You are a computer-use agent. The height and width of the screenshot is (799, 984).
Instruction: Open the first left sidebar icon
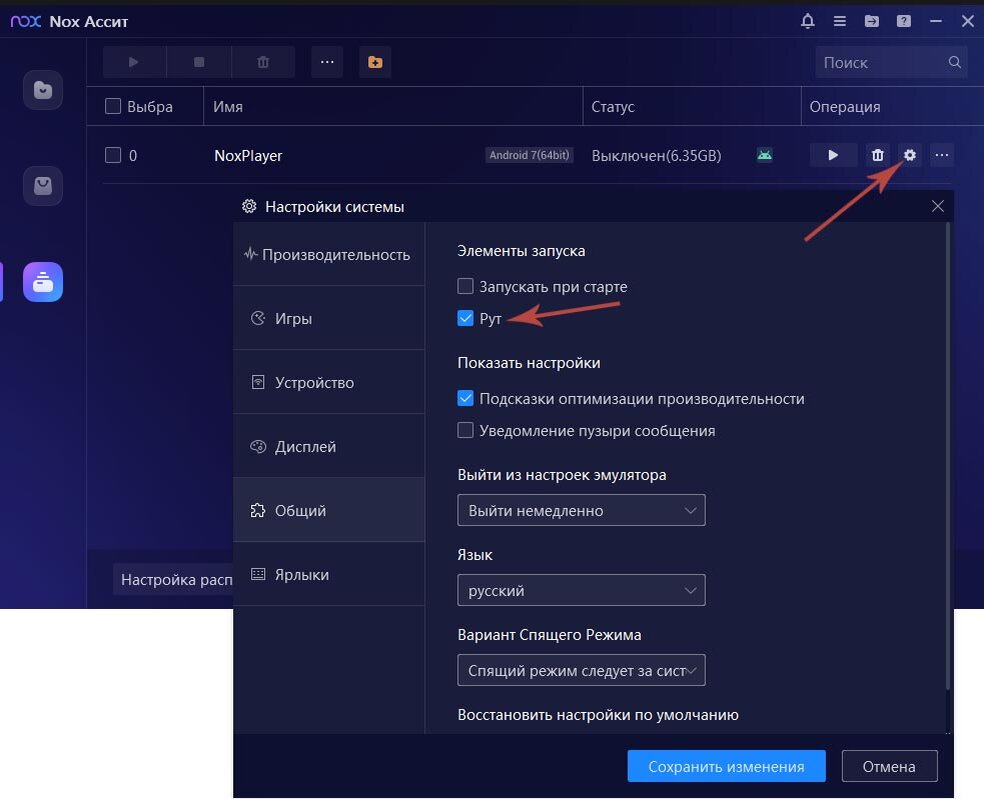pyautogui.click(x=43, y=90)
